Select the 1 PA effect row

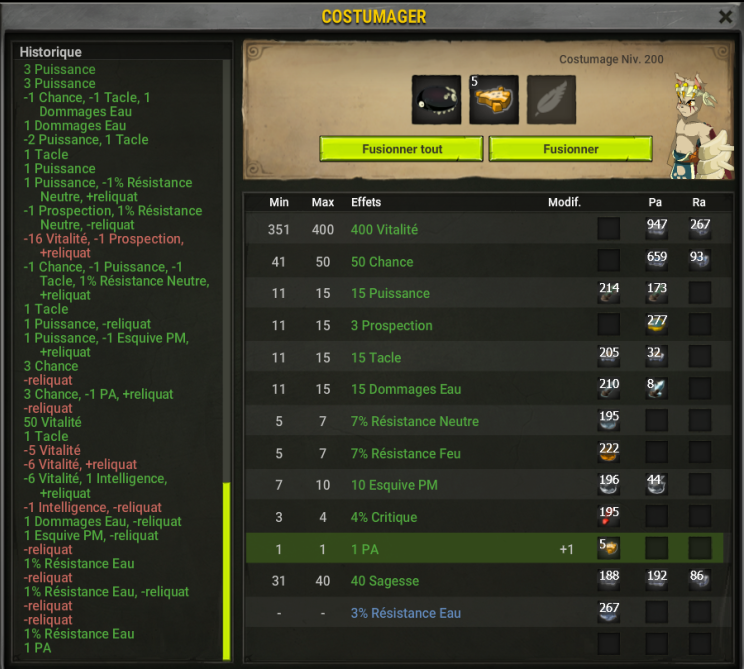484,548
